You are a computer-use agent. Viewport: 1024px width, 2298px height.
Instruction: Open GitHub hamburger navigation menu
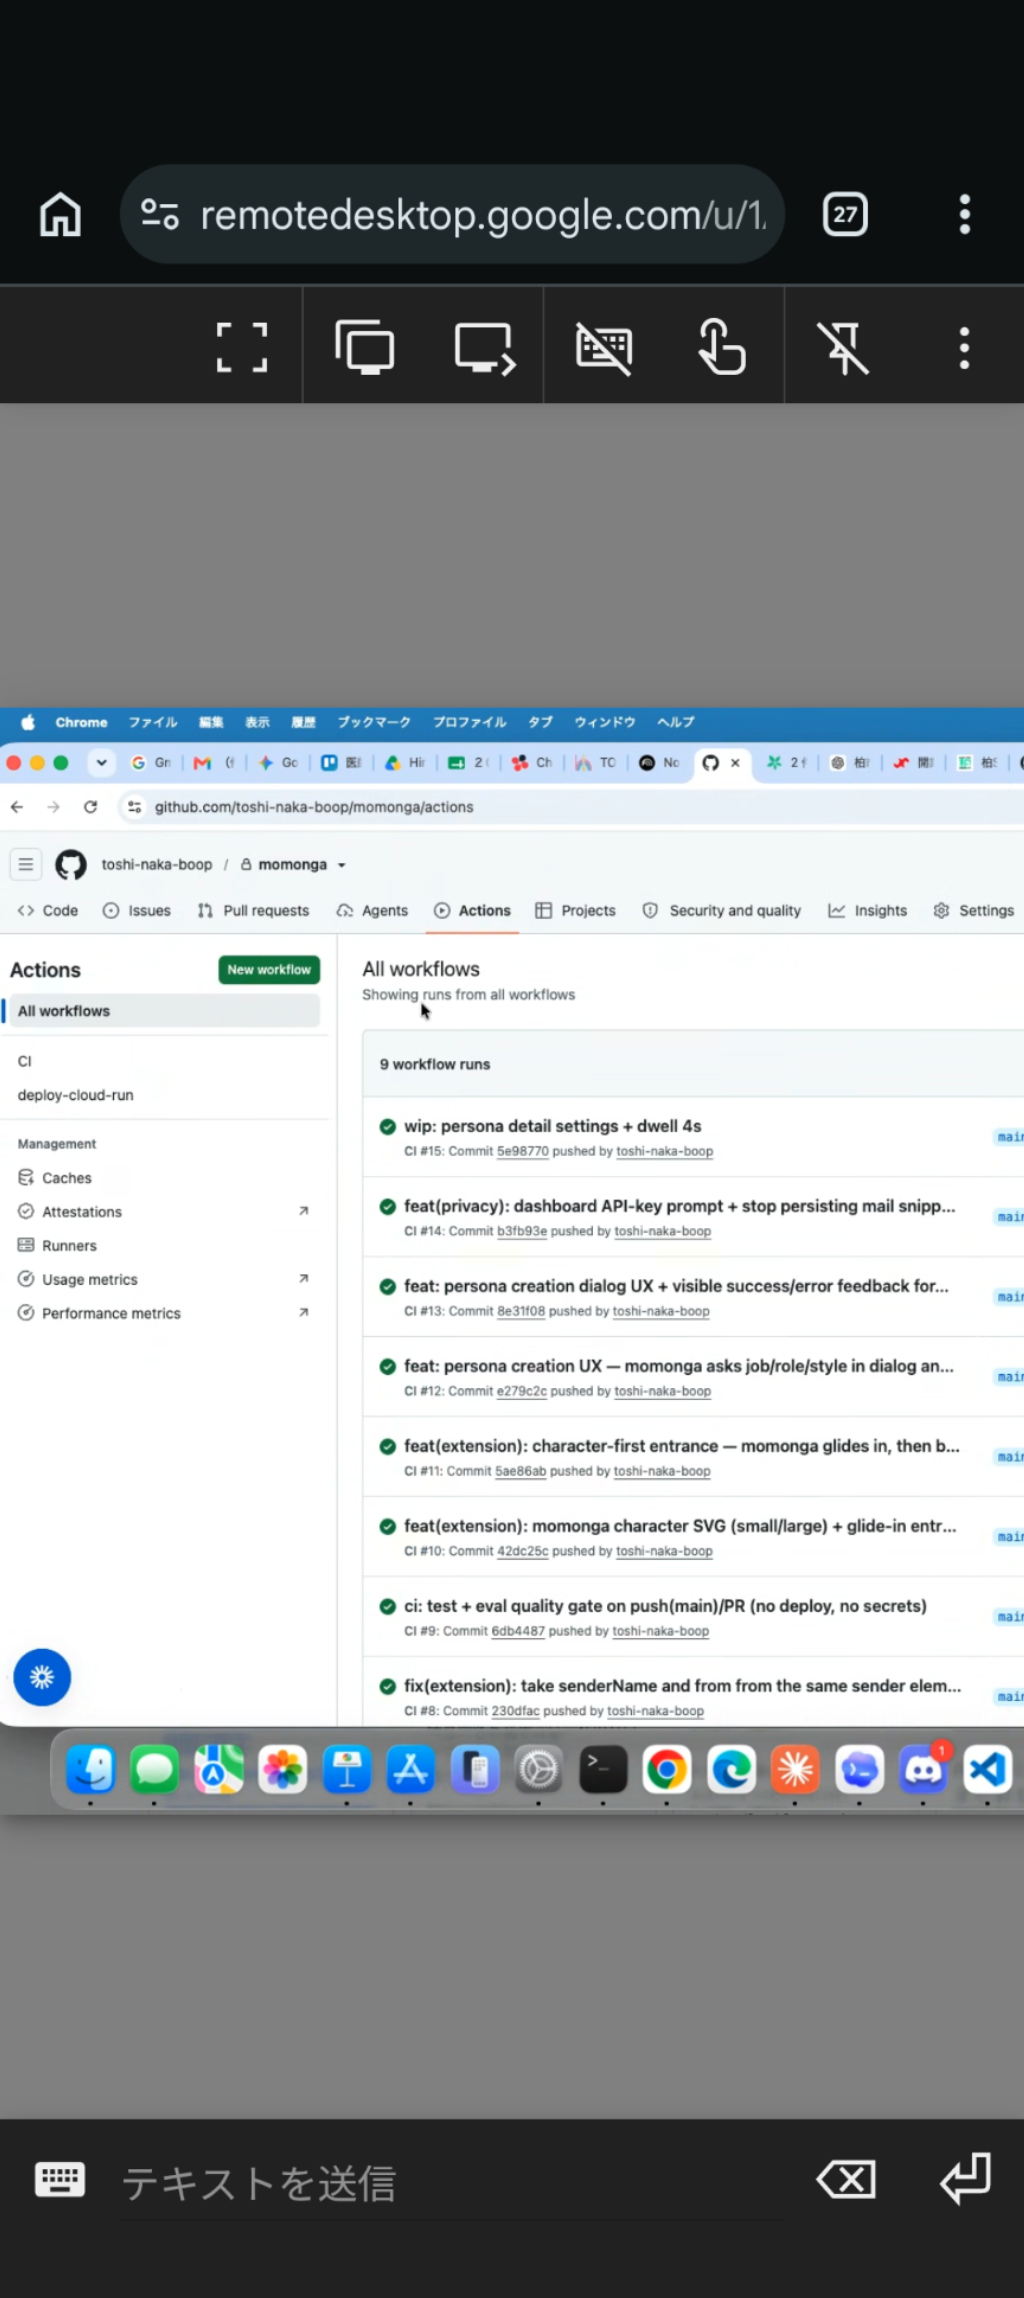pos(26,864)
